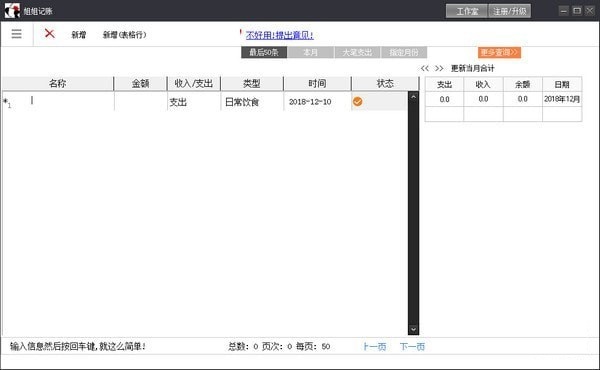Screen dimensions: 600x370
Task: Click the 2018年12月 summary cell
Action: [562, 99]
